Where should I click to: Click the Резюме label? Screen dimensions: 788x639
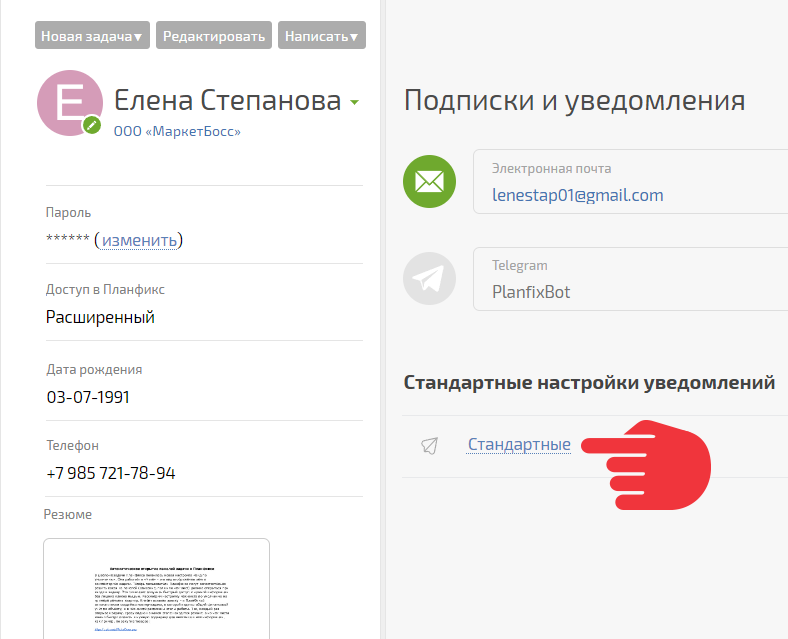point(68,514)
